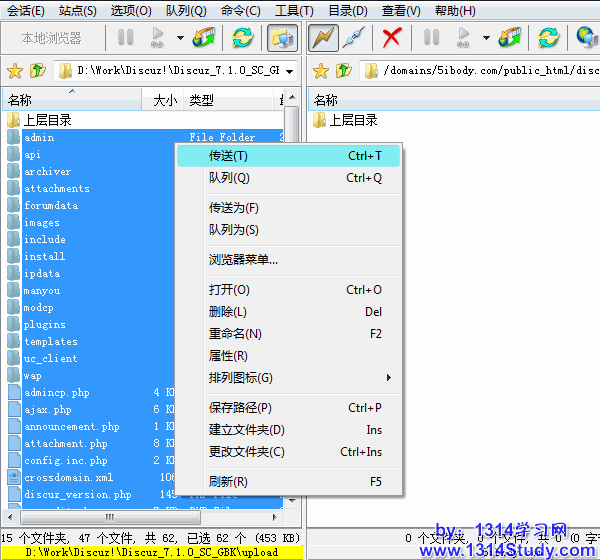Image resolution: width=600 pixels, height=560 pixels.
Task: Open dropdown arrow beside local transfer icon
Action: 180,39
